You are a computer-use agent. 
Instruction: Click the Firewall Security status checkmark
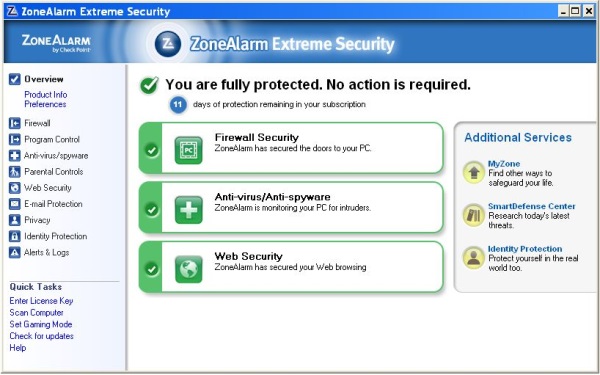click(152, 150)
